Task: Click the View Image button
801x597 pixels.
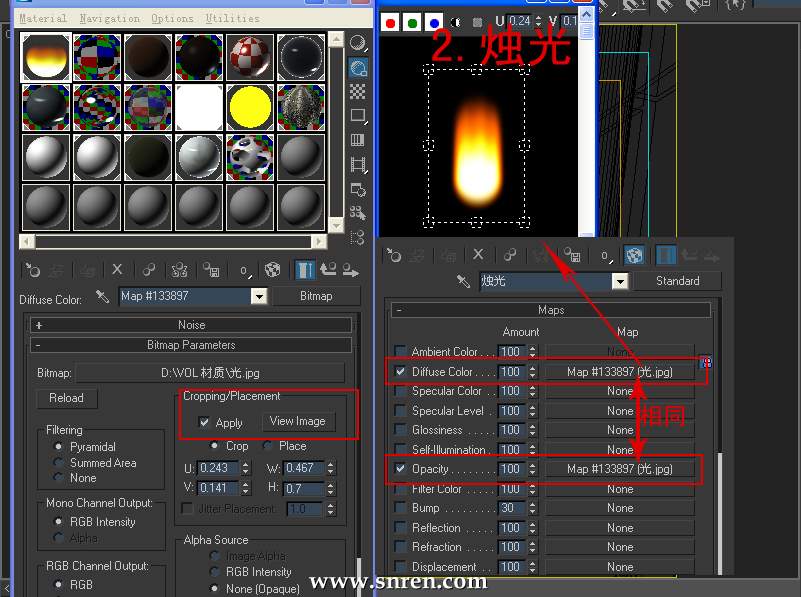Action: pyautogui.click(x=298, y=421)
